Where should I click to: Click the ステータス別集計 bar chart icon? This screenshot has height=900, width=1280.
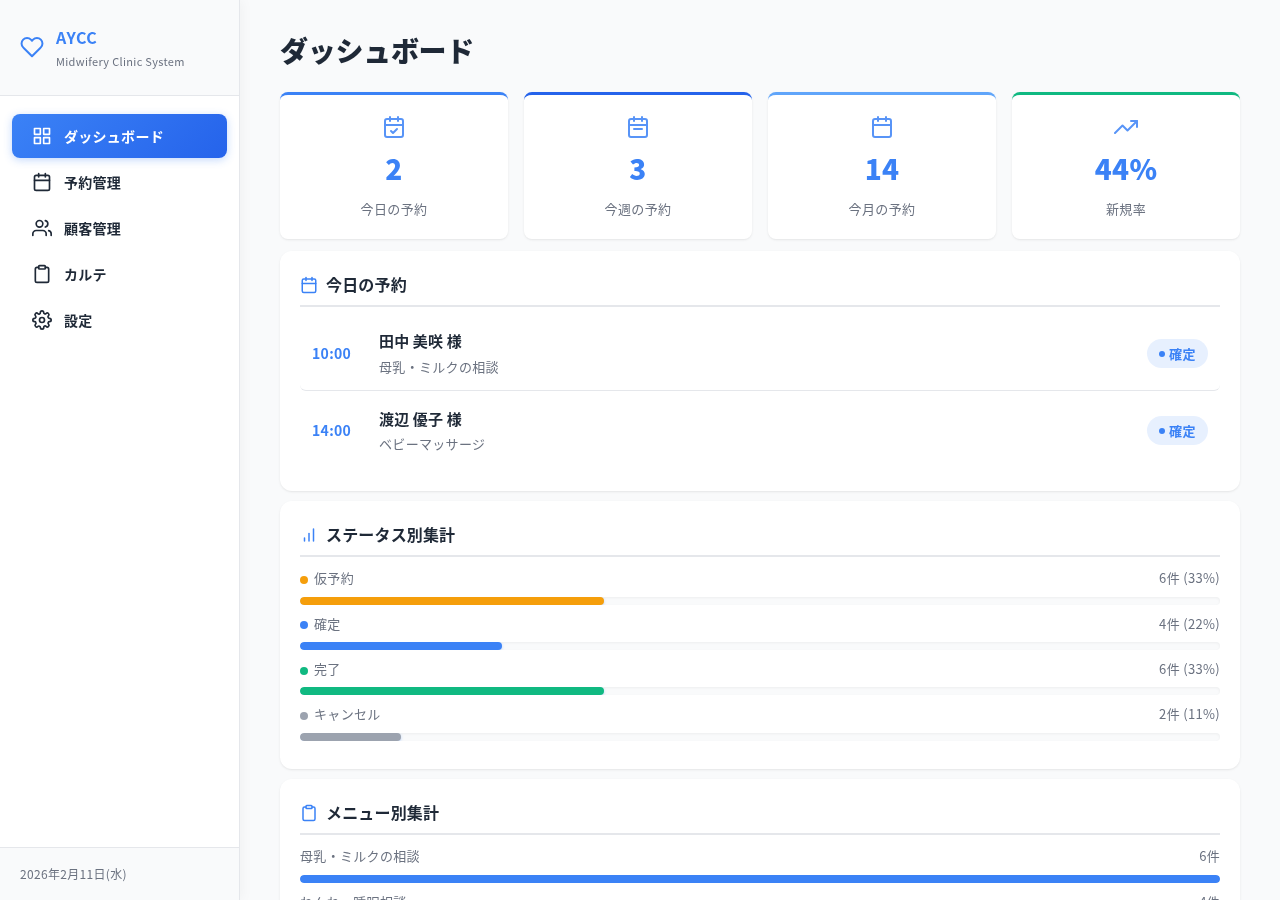click(x=308, y=534)
